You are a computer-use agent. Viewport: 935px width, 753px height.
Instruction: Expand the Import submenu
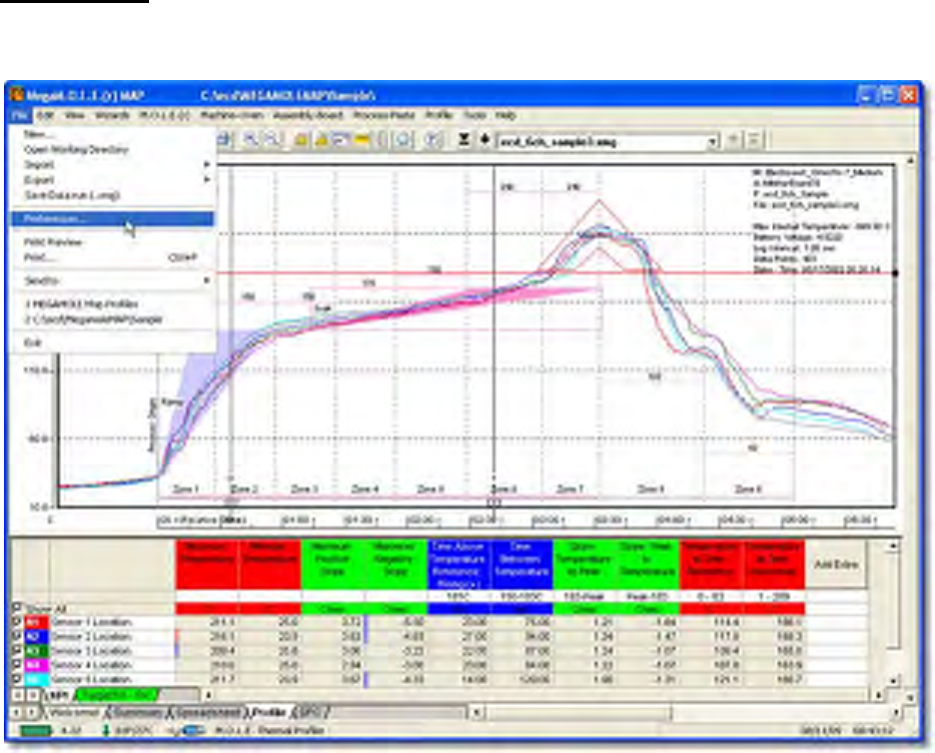[x=113, y=165]
